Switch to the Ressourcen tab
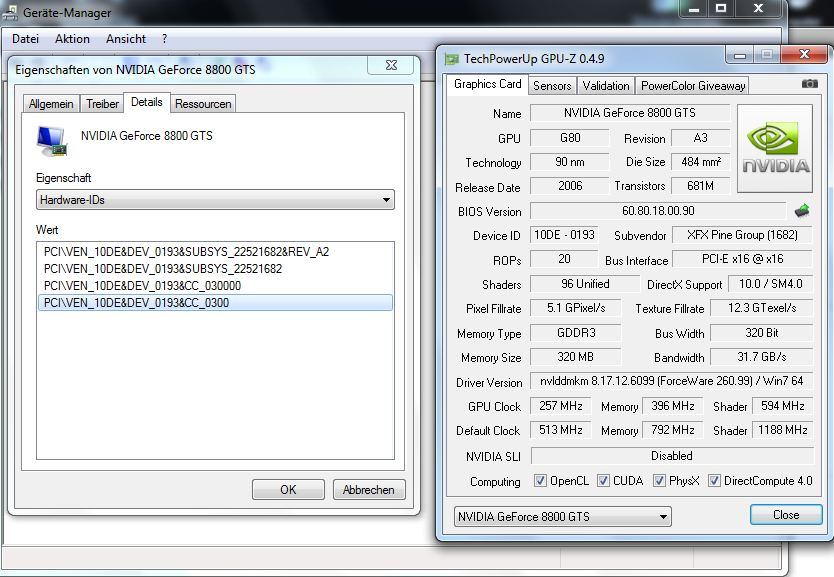 point(203,104)
